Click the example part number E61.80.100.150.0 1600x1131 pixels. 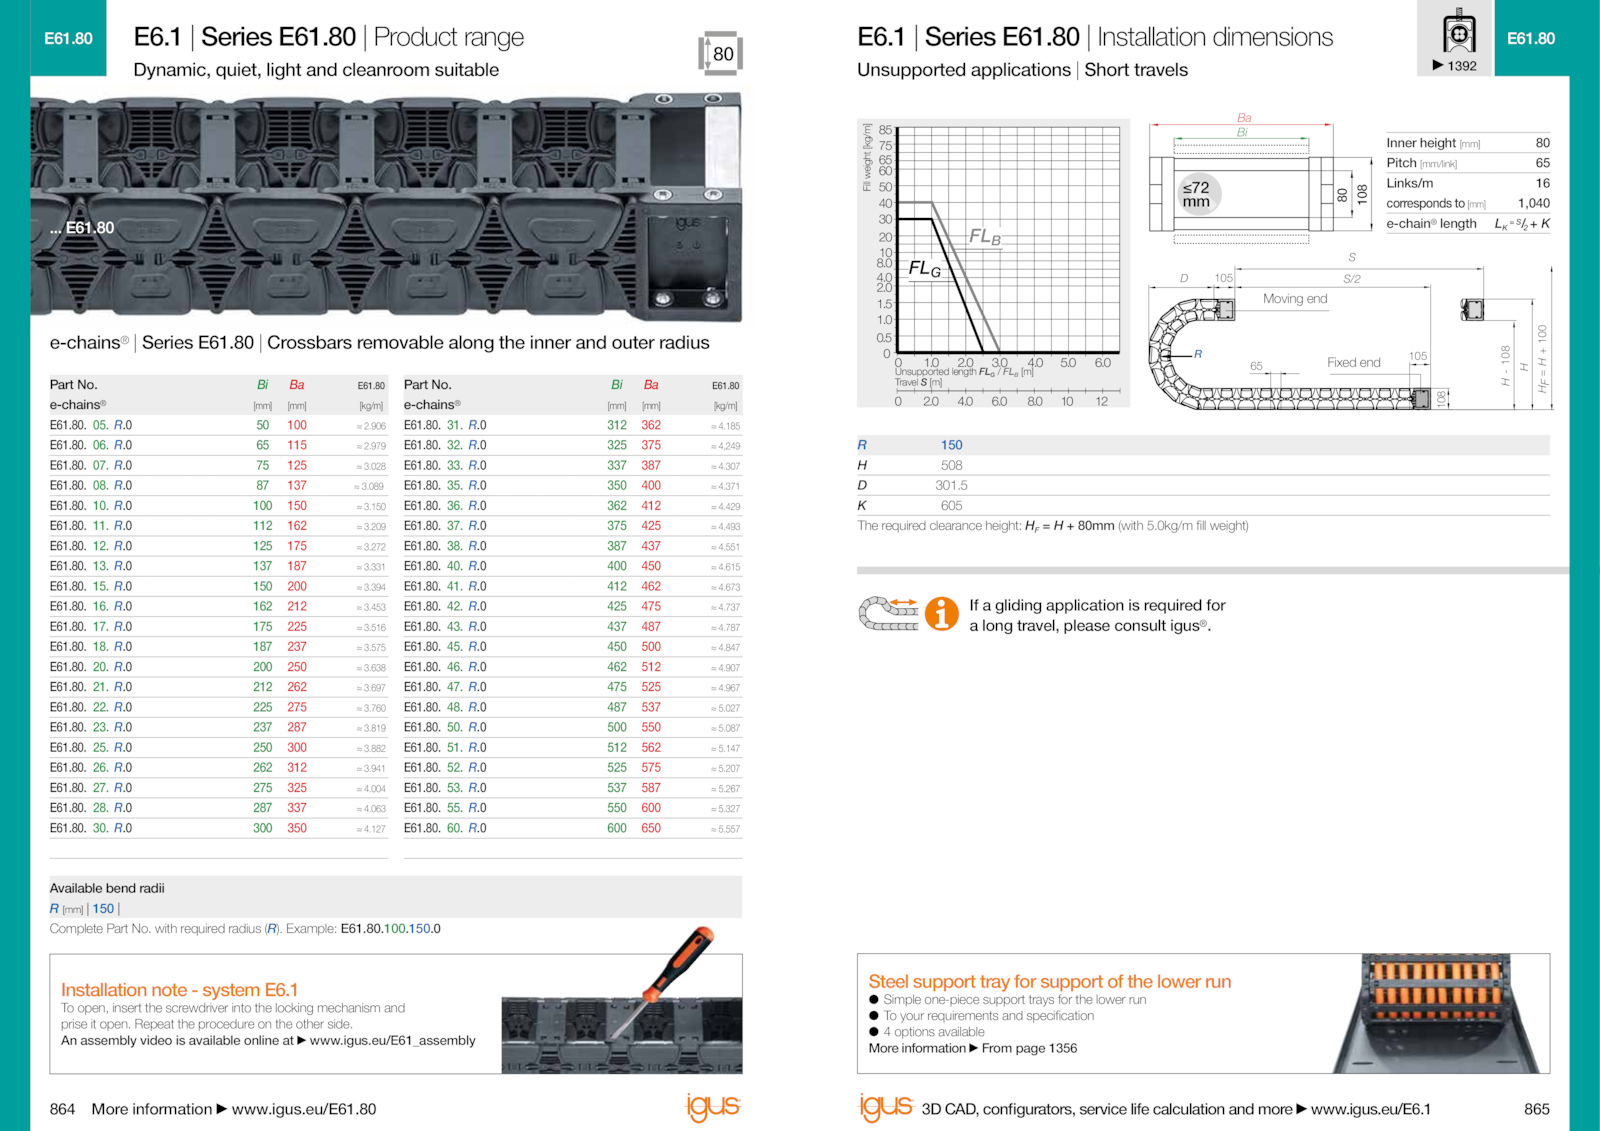(x=390, y=929)
